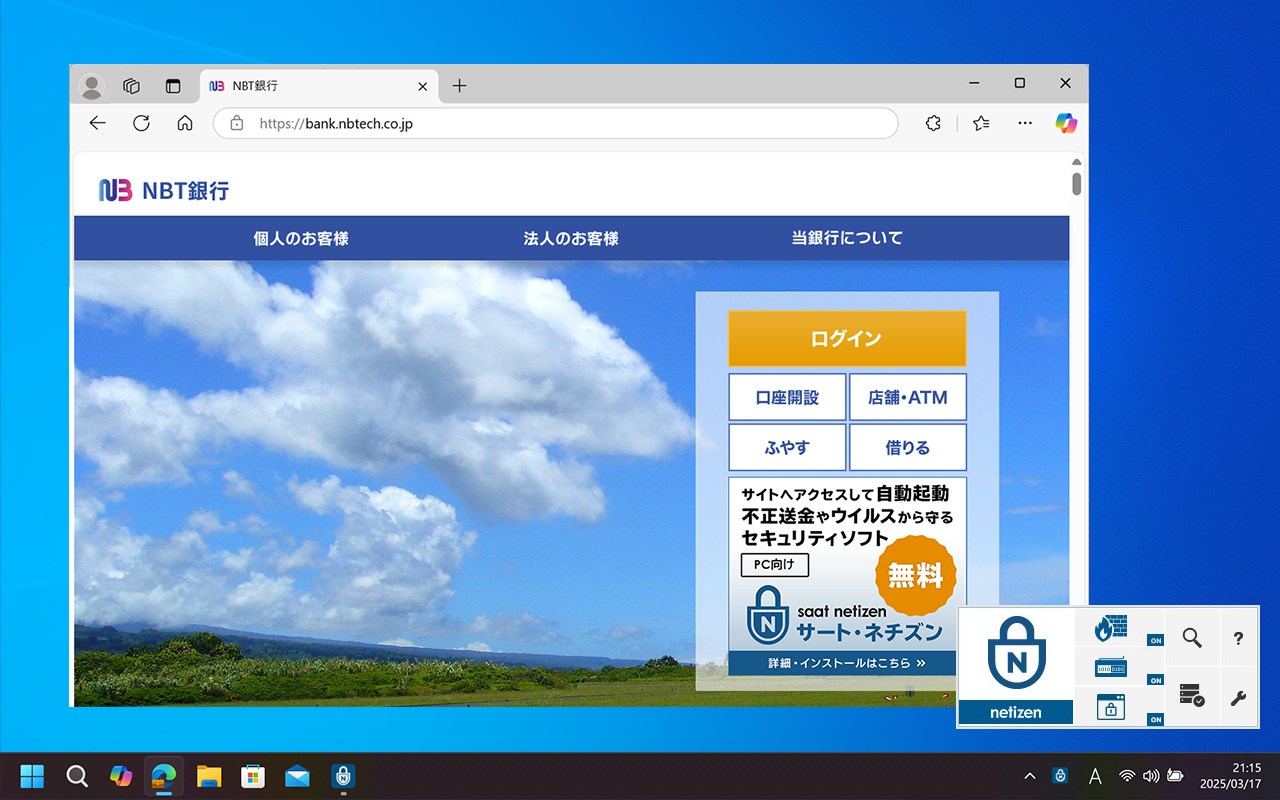Click the 無料 badge on the security banner
The width and height of the screenshot is (1280, 800).
pyautogui.click(x=916, y=576)
